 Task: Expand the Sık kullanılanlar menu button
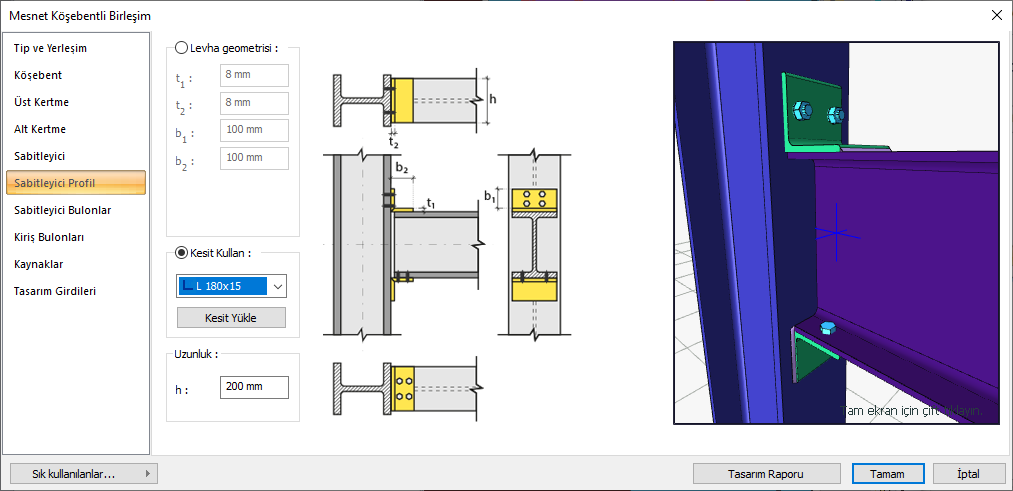(x=82, y=474)
